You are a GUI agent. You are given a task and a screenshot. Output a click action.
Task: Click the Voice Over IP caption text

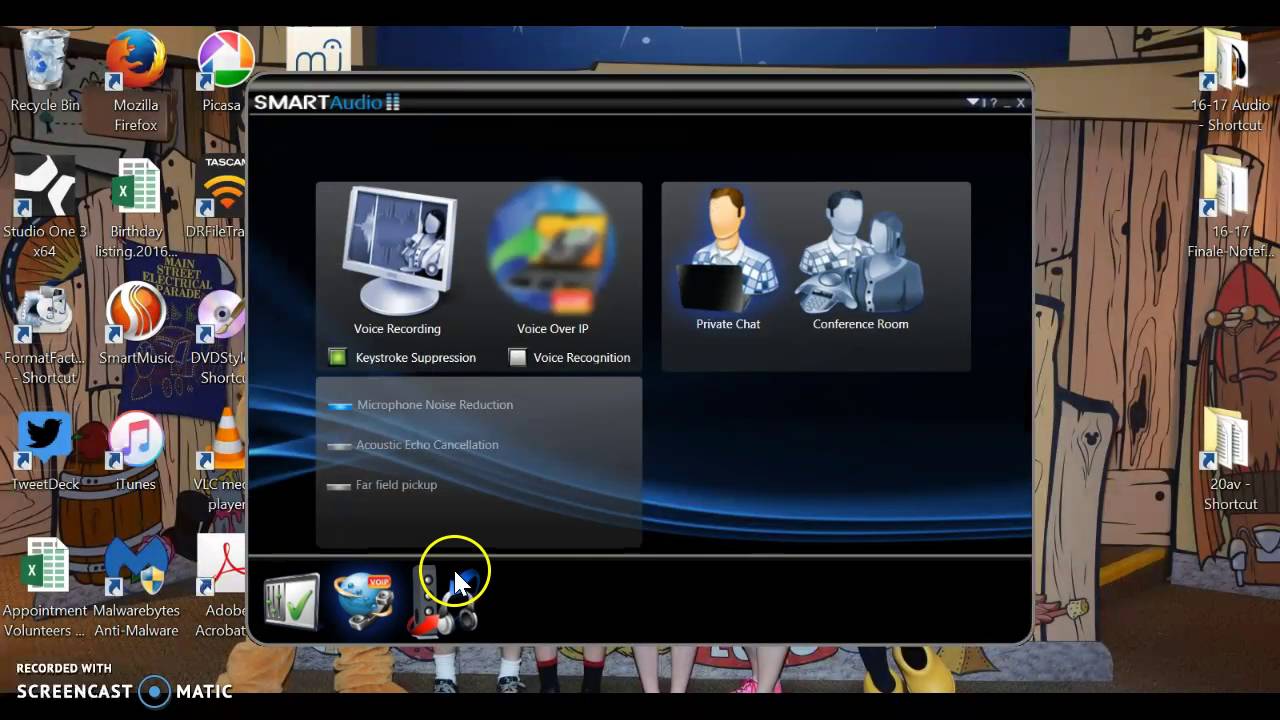click(552, 329)
